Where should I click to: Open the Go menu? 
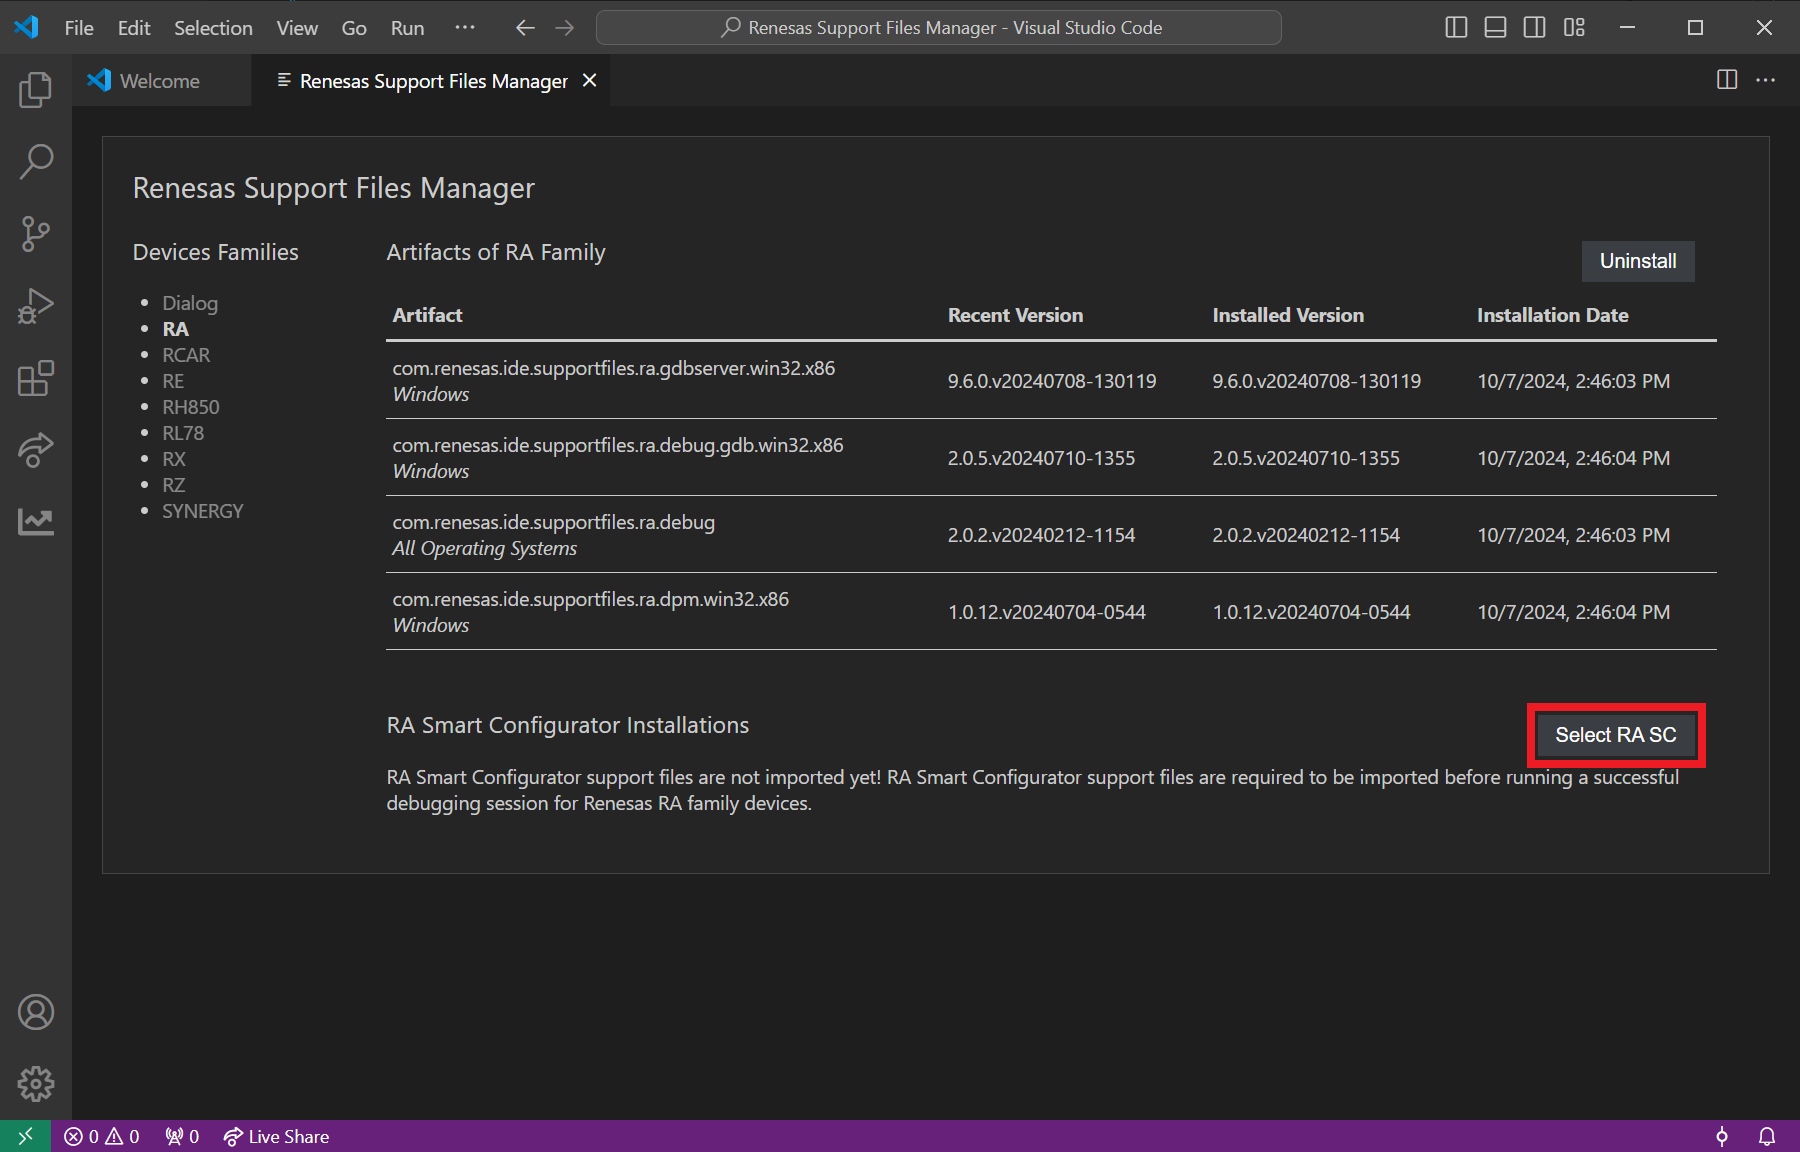pyautogui.click(x=354, y=28)
